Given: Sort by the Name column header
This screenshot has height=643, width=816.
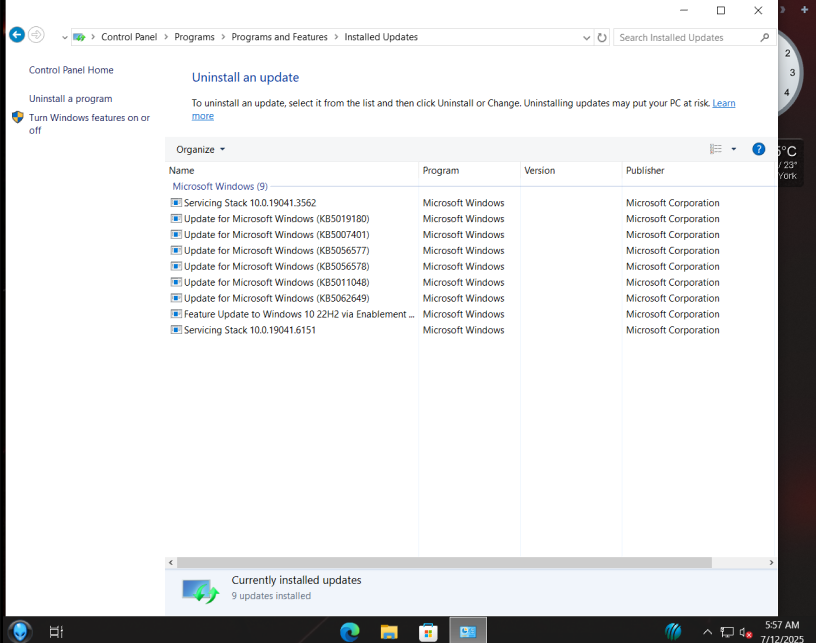Looking at the screenshot, I should coord(292,170).
